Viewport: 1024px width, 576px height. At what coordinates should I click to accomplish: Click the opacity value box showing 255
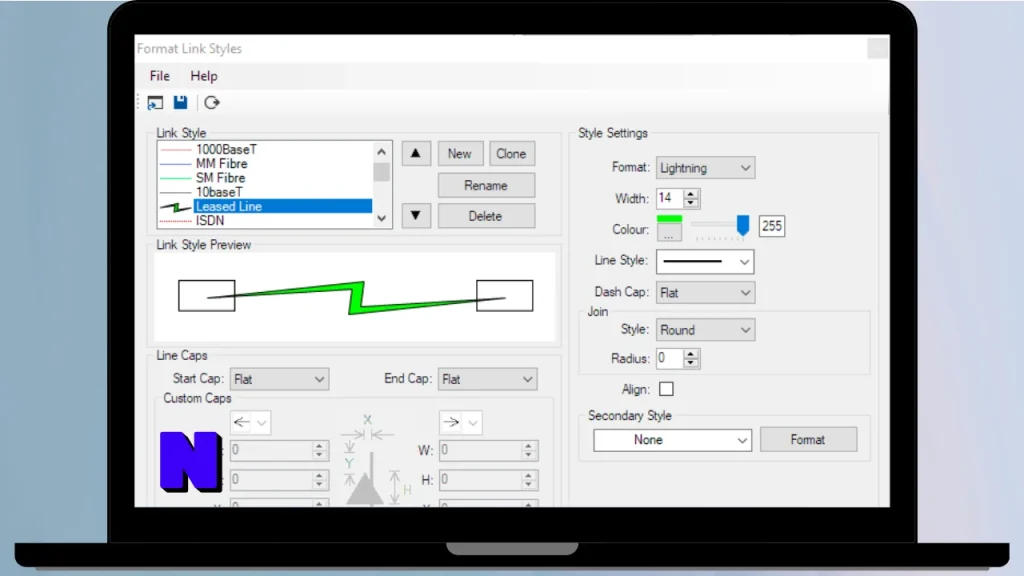[x=771, y=226]
